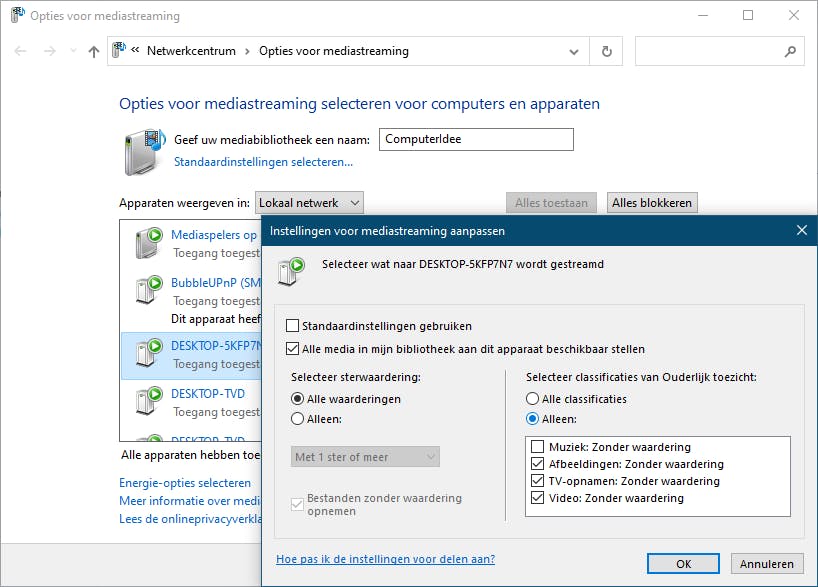This screenshot has width=818, height=587.
Task: Open the Standaardinstellingen selecteren link
Action: [x=263, y=162]
